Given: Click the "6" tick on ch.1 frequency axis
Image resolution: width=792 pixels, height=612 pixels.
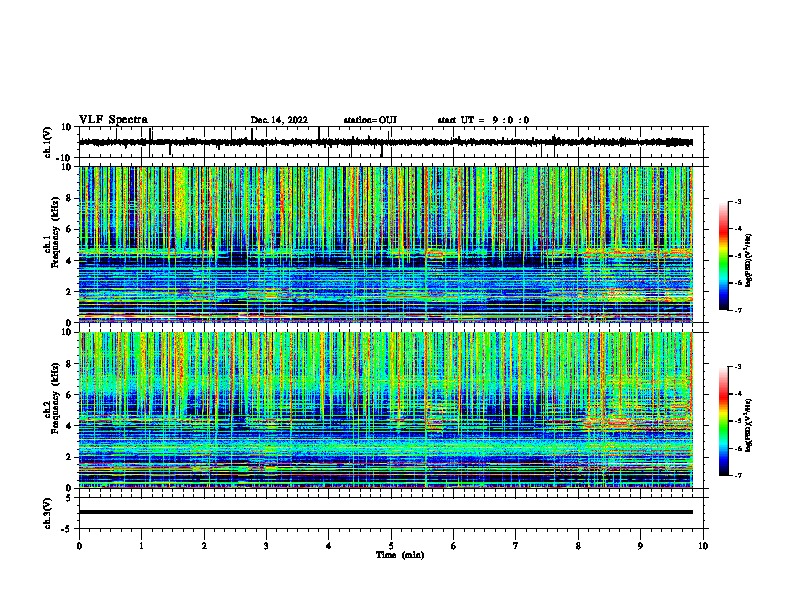Looking at the screenshot, I should coord(70,230).
